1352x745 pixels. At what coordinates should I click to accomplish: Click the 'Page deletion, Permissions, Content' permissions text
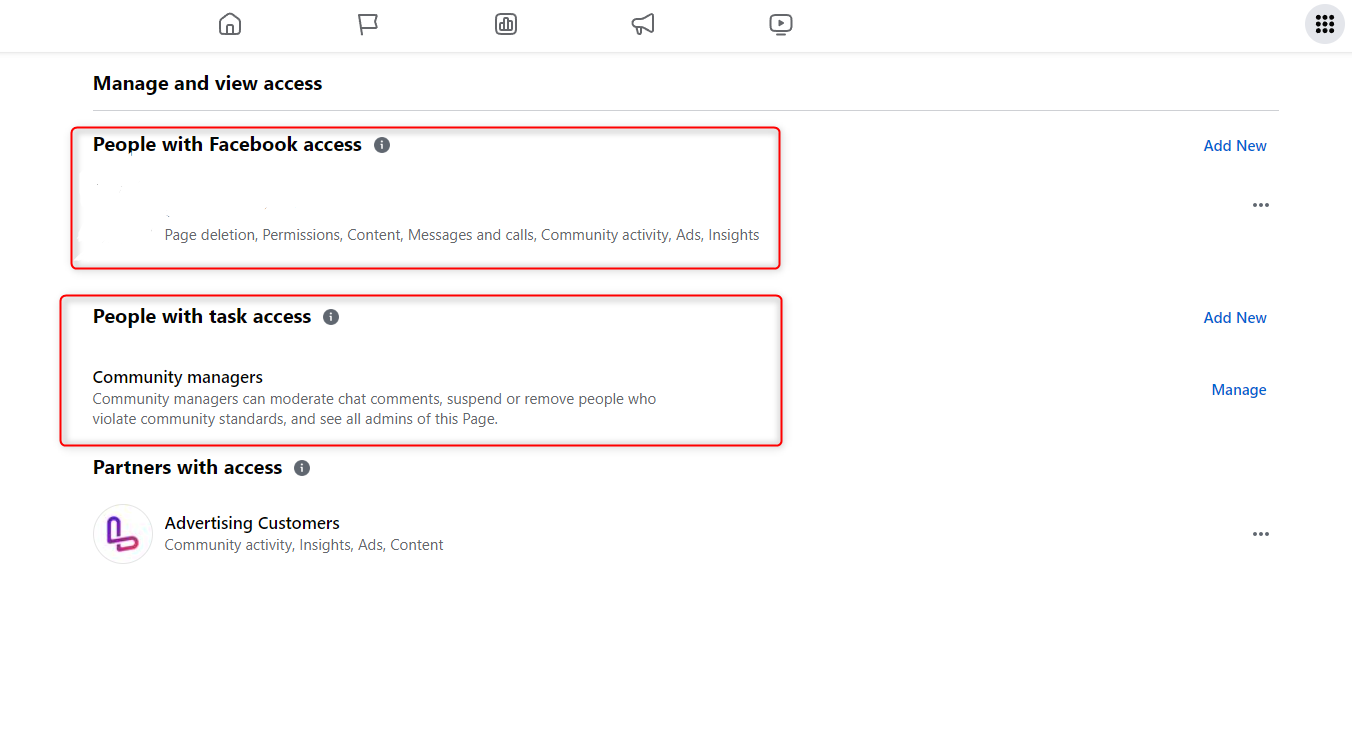[x=462, y=235]
